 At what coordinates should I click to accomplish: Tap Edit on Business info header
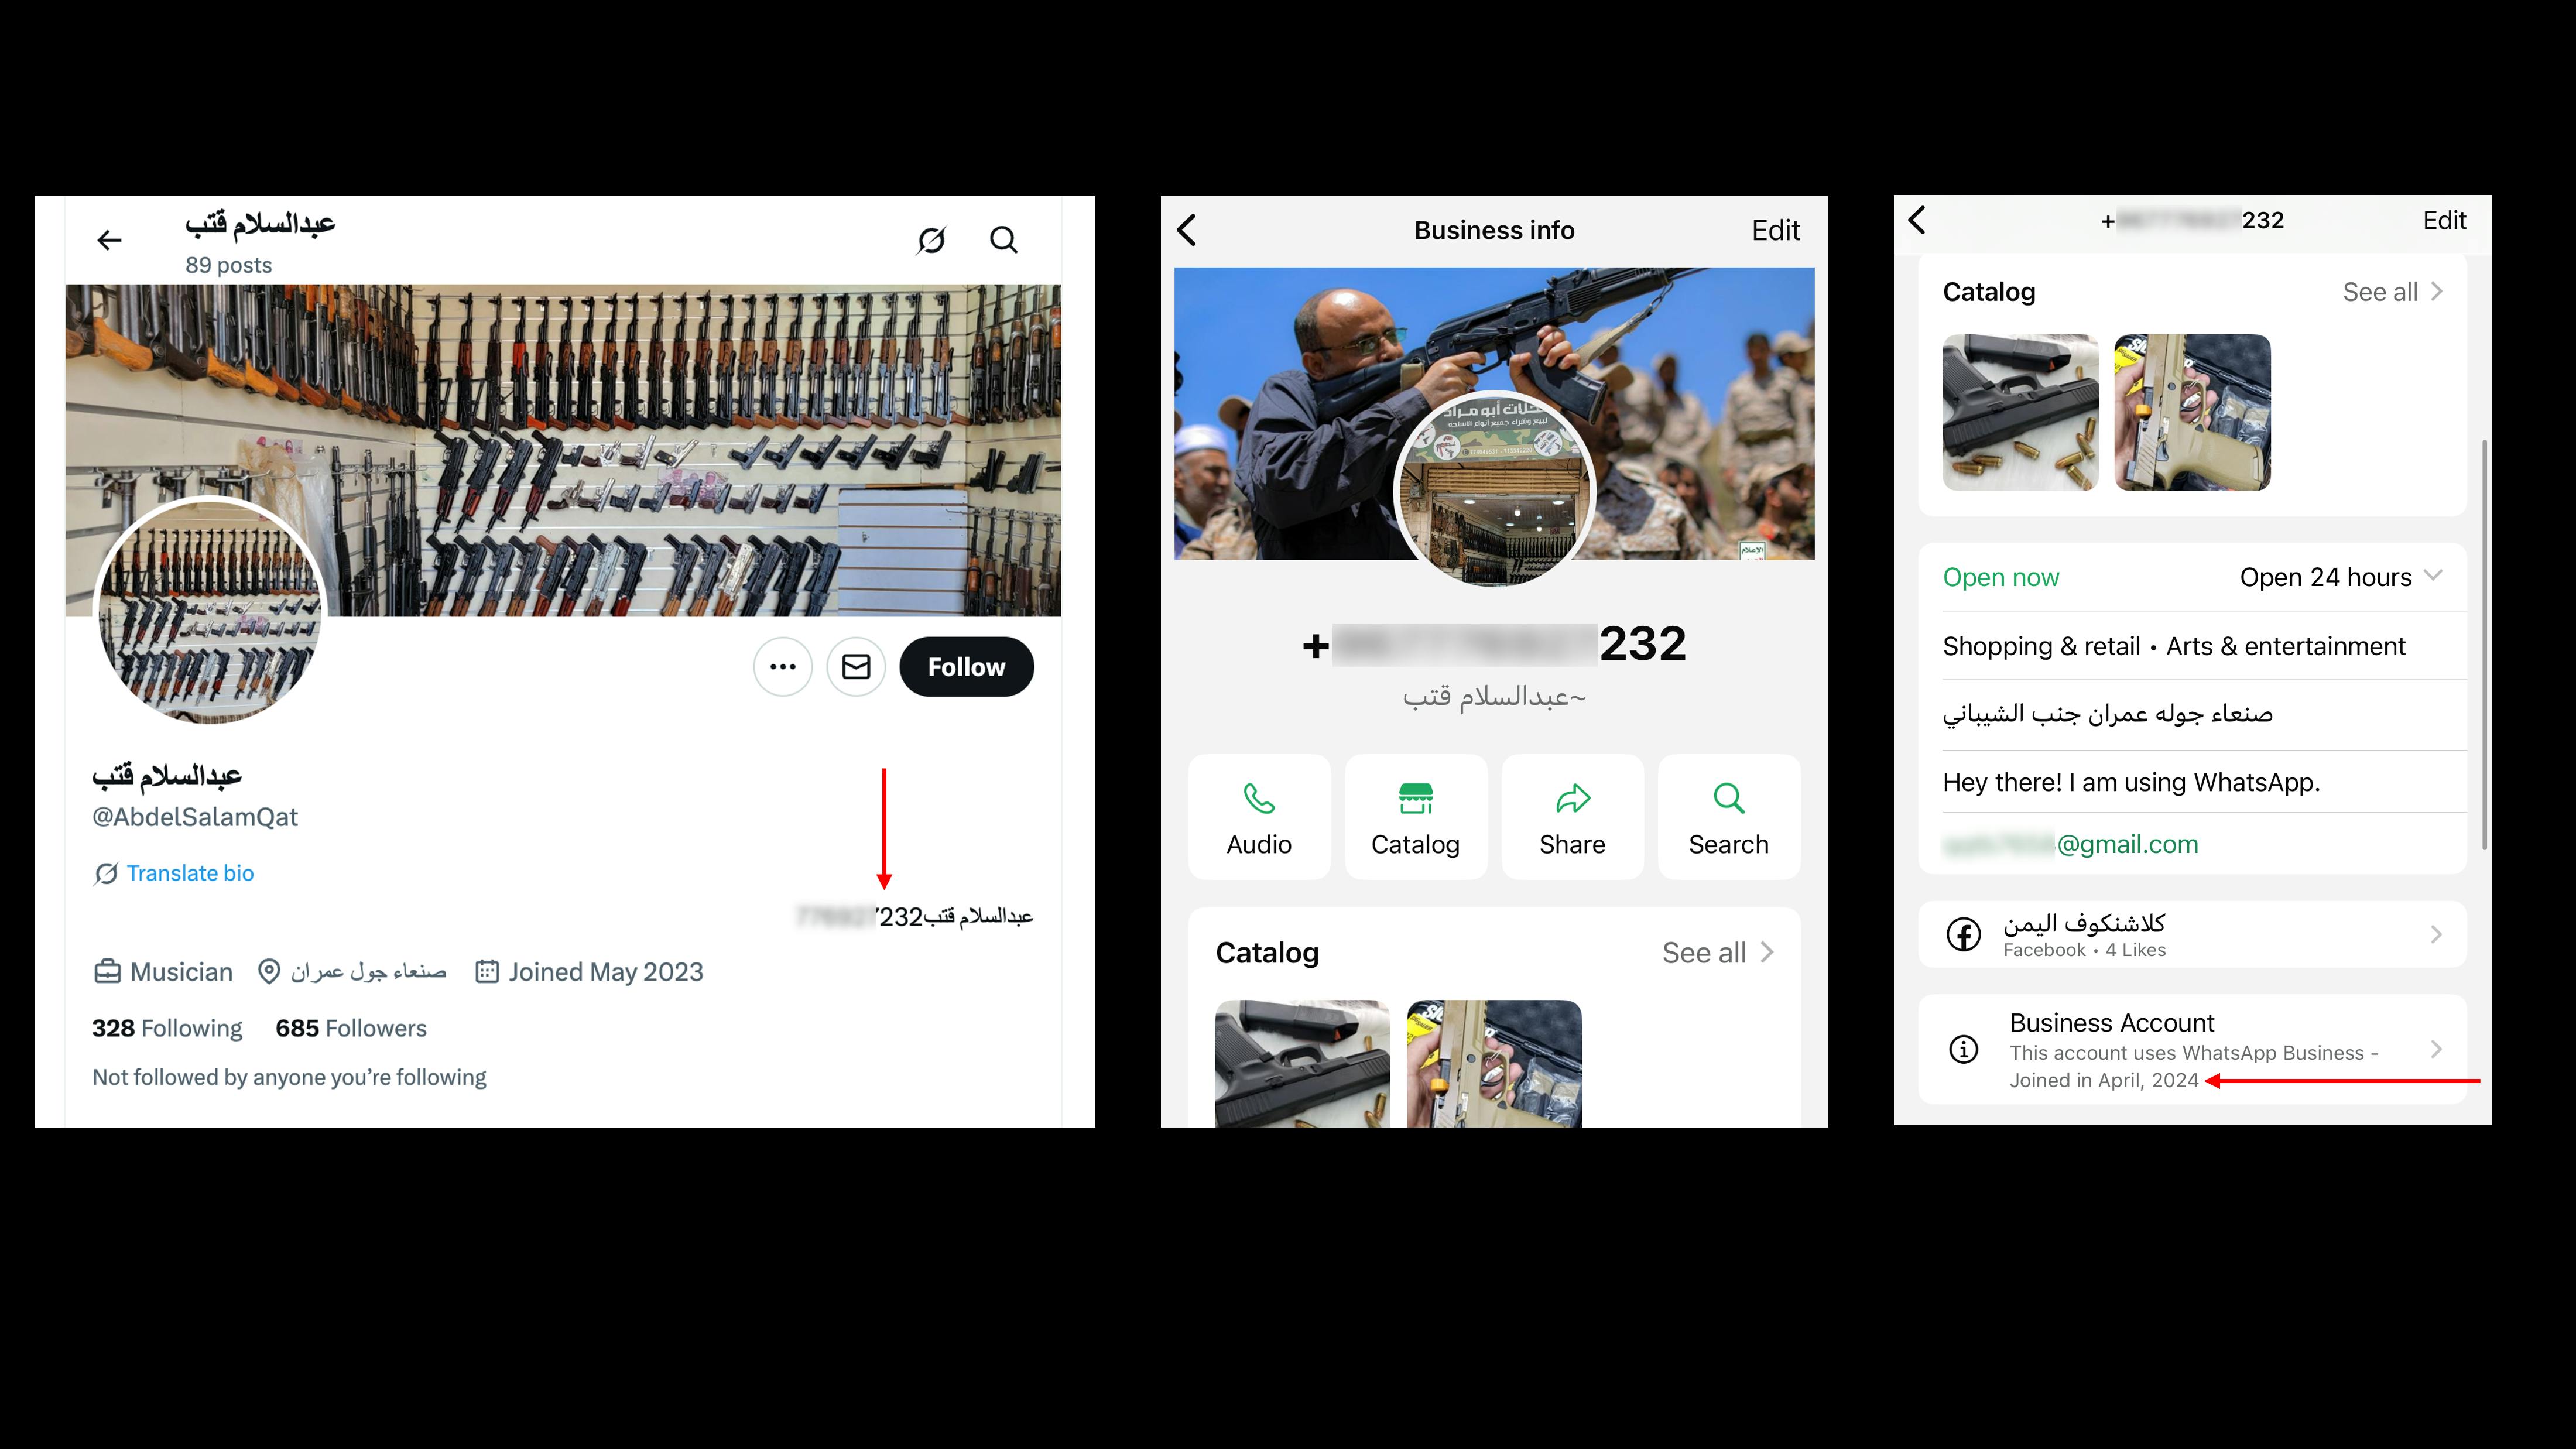coord(1775,230)
